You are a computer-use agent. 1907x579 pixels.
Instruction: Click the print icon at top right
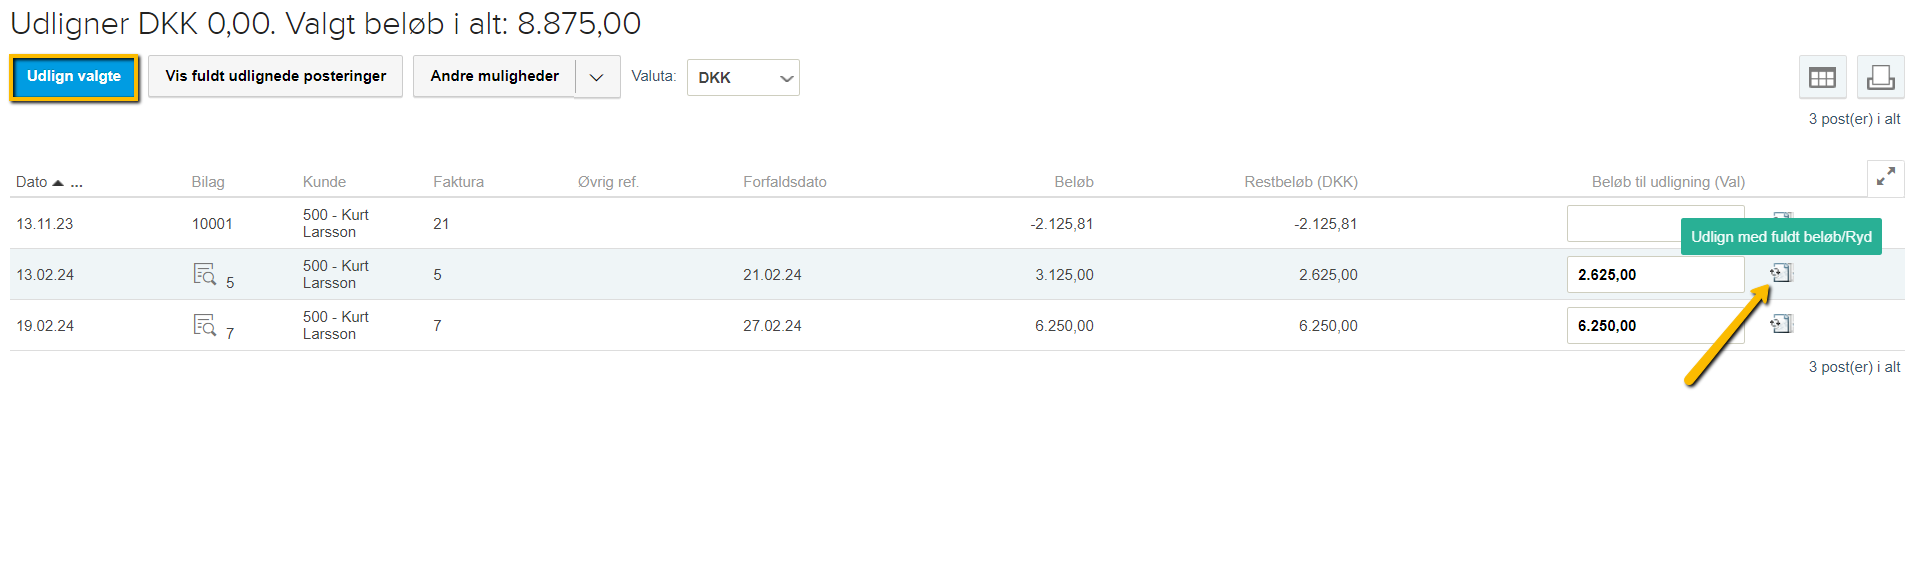tap(1880, 78)
